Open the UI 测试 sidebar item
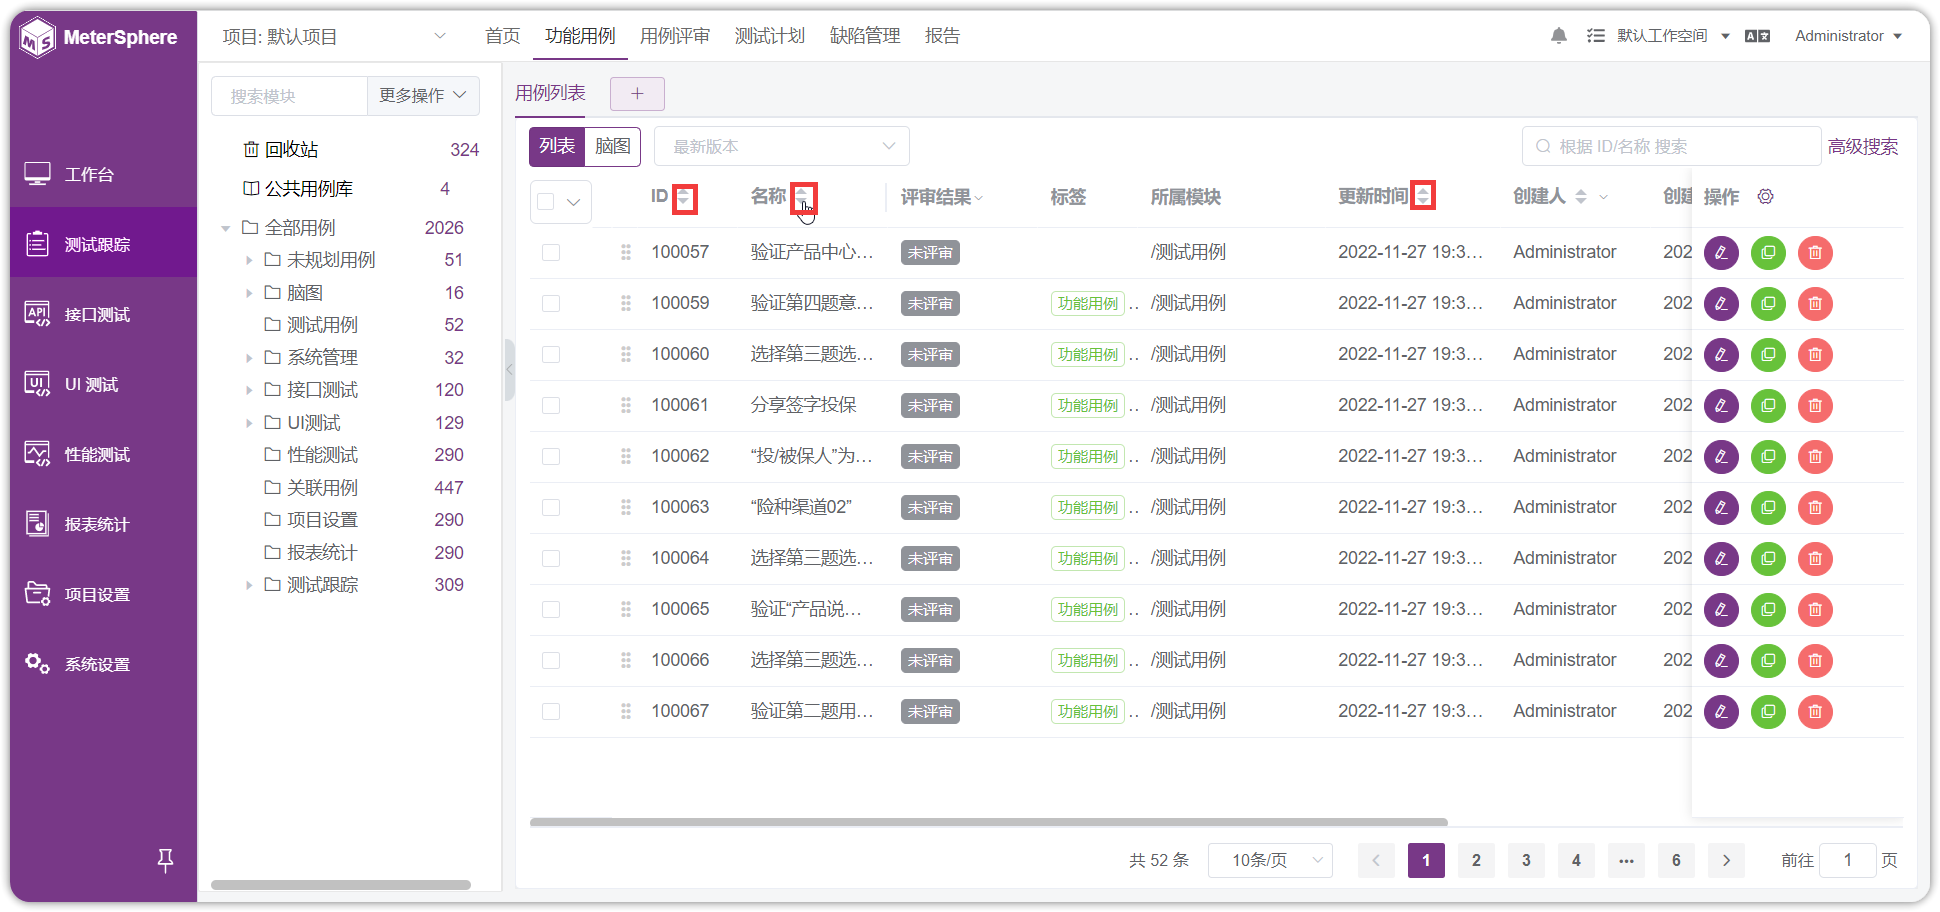1940x912 pixels. click(x=103, y=384)
